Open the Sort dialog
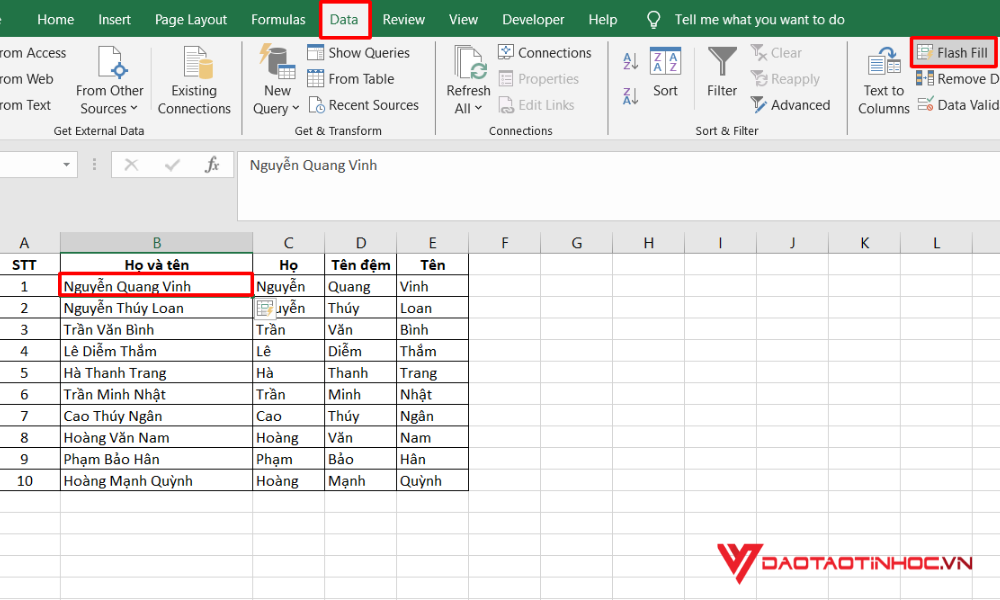1000x600 pixels. [665, 72]
